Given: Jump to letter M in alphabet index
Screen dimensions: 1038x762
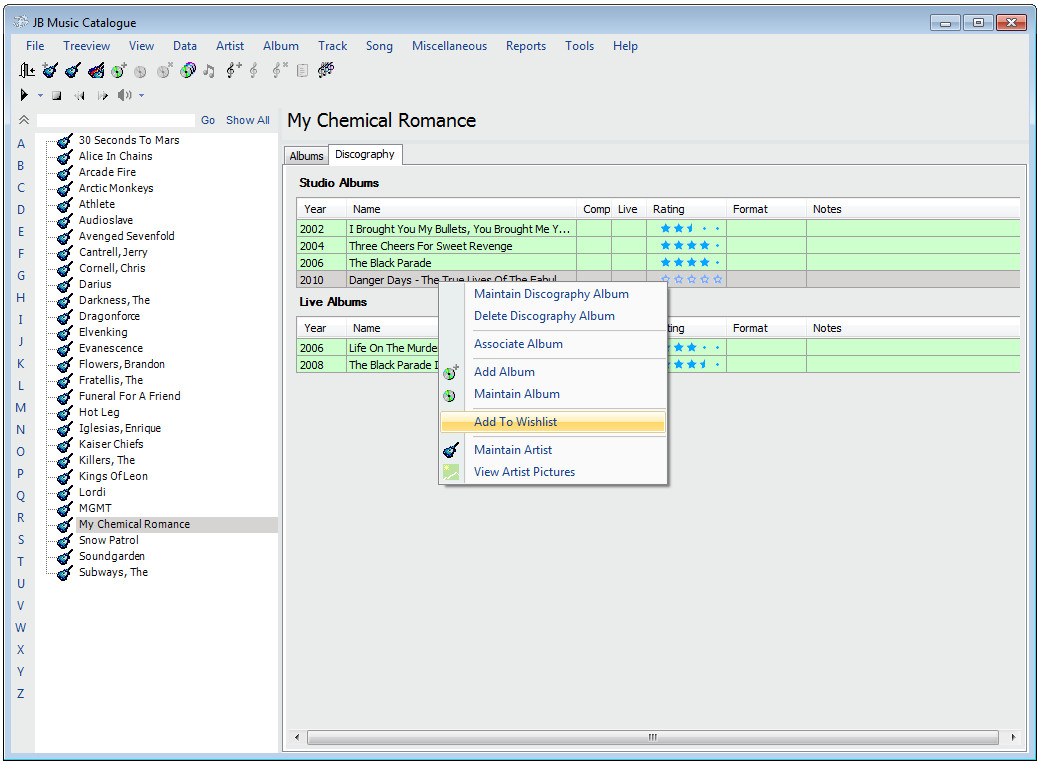Looking at the screenshot, I should coord(21,408).
